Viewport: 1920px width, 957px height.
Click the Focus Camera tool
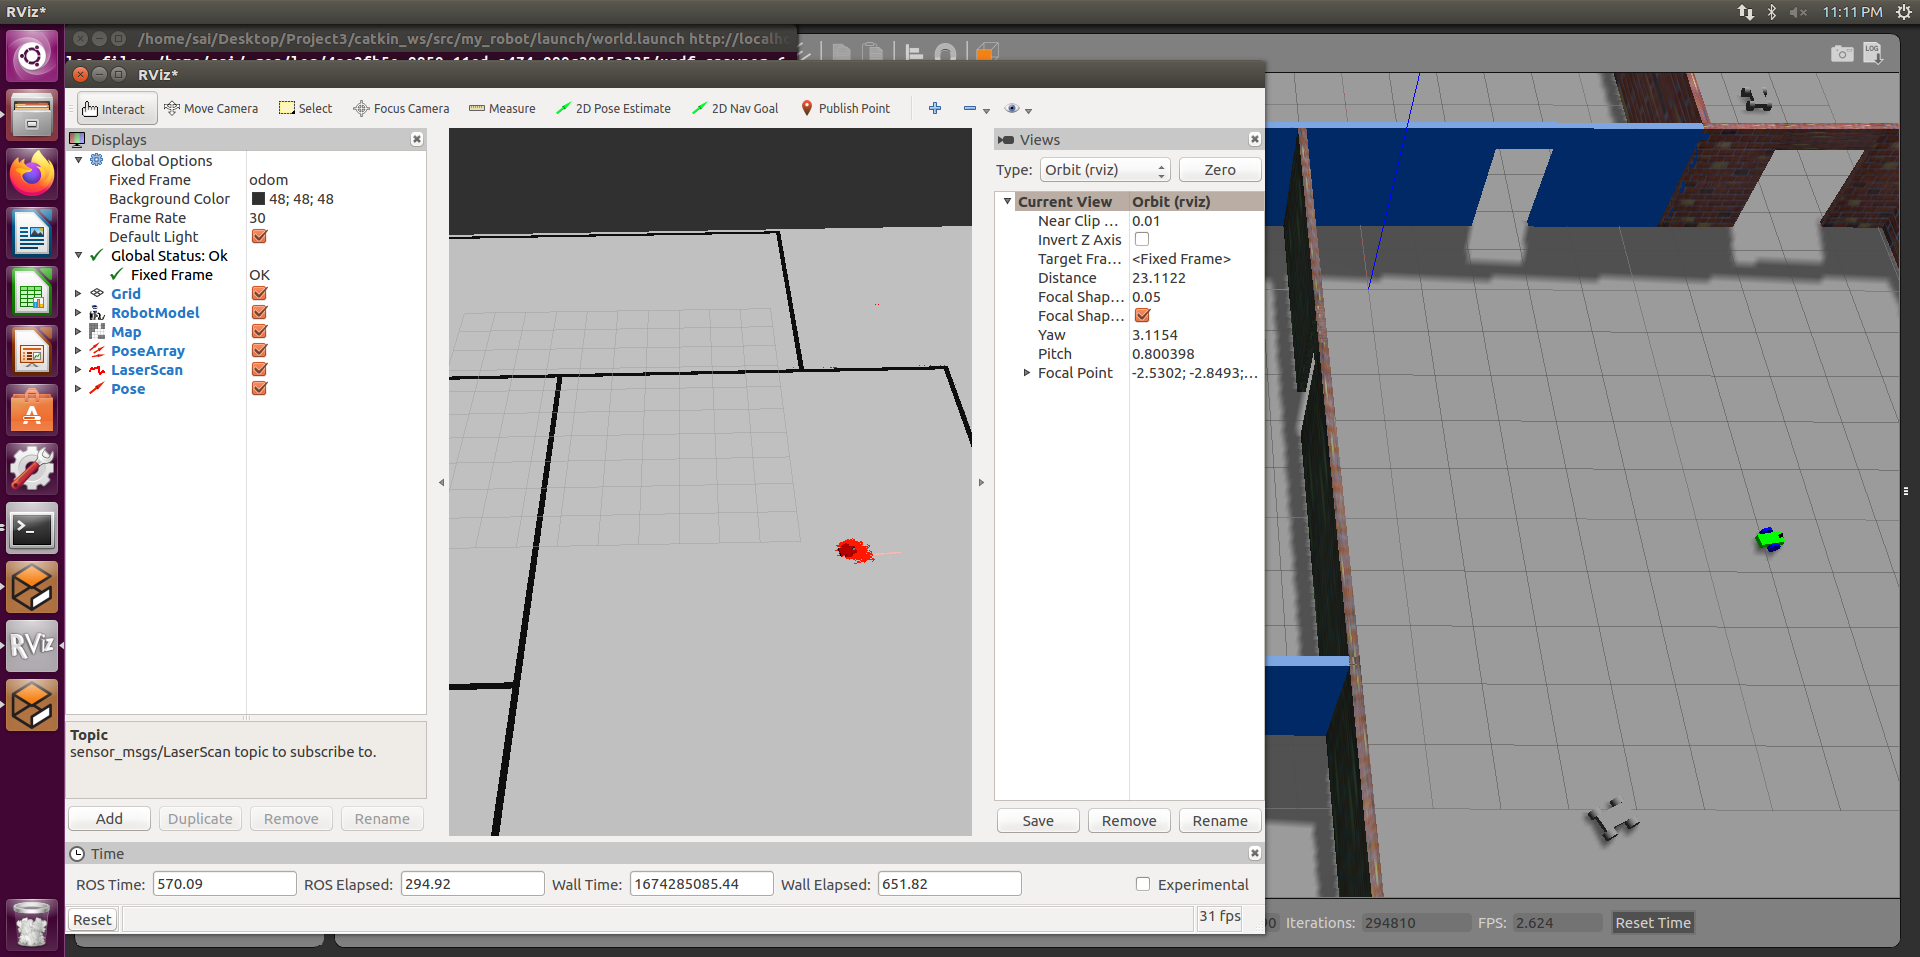click(400, 108)
